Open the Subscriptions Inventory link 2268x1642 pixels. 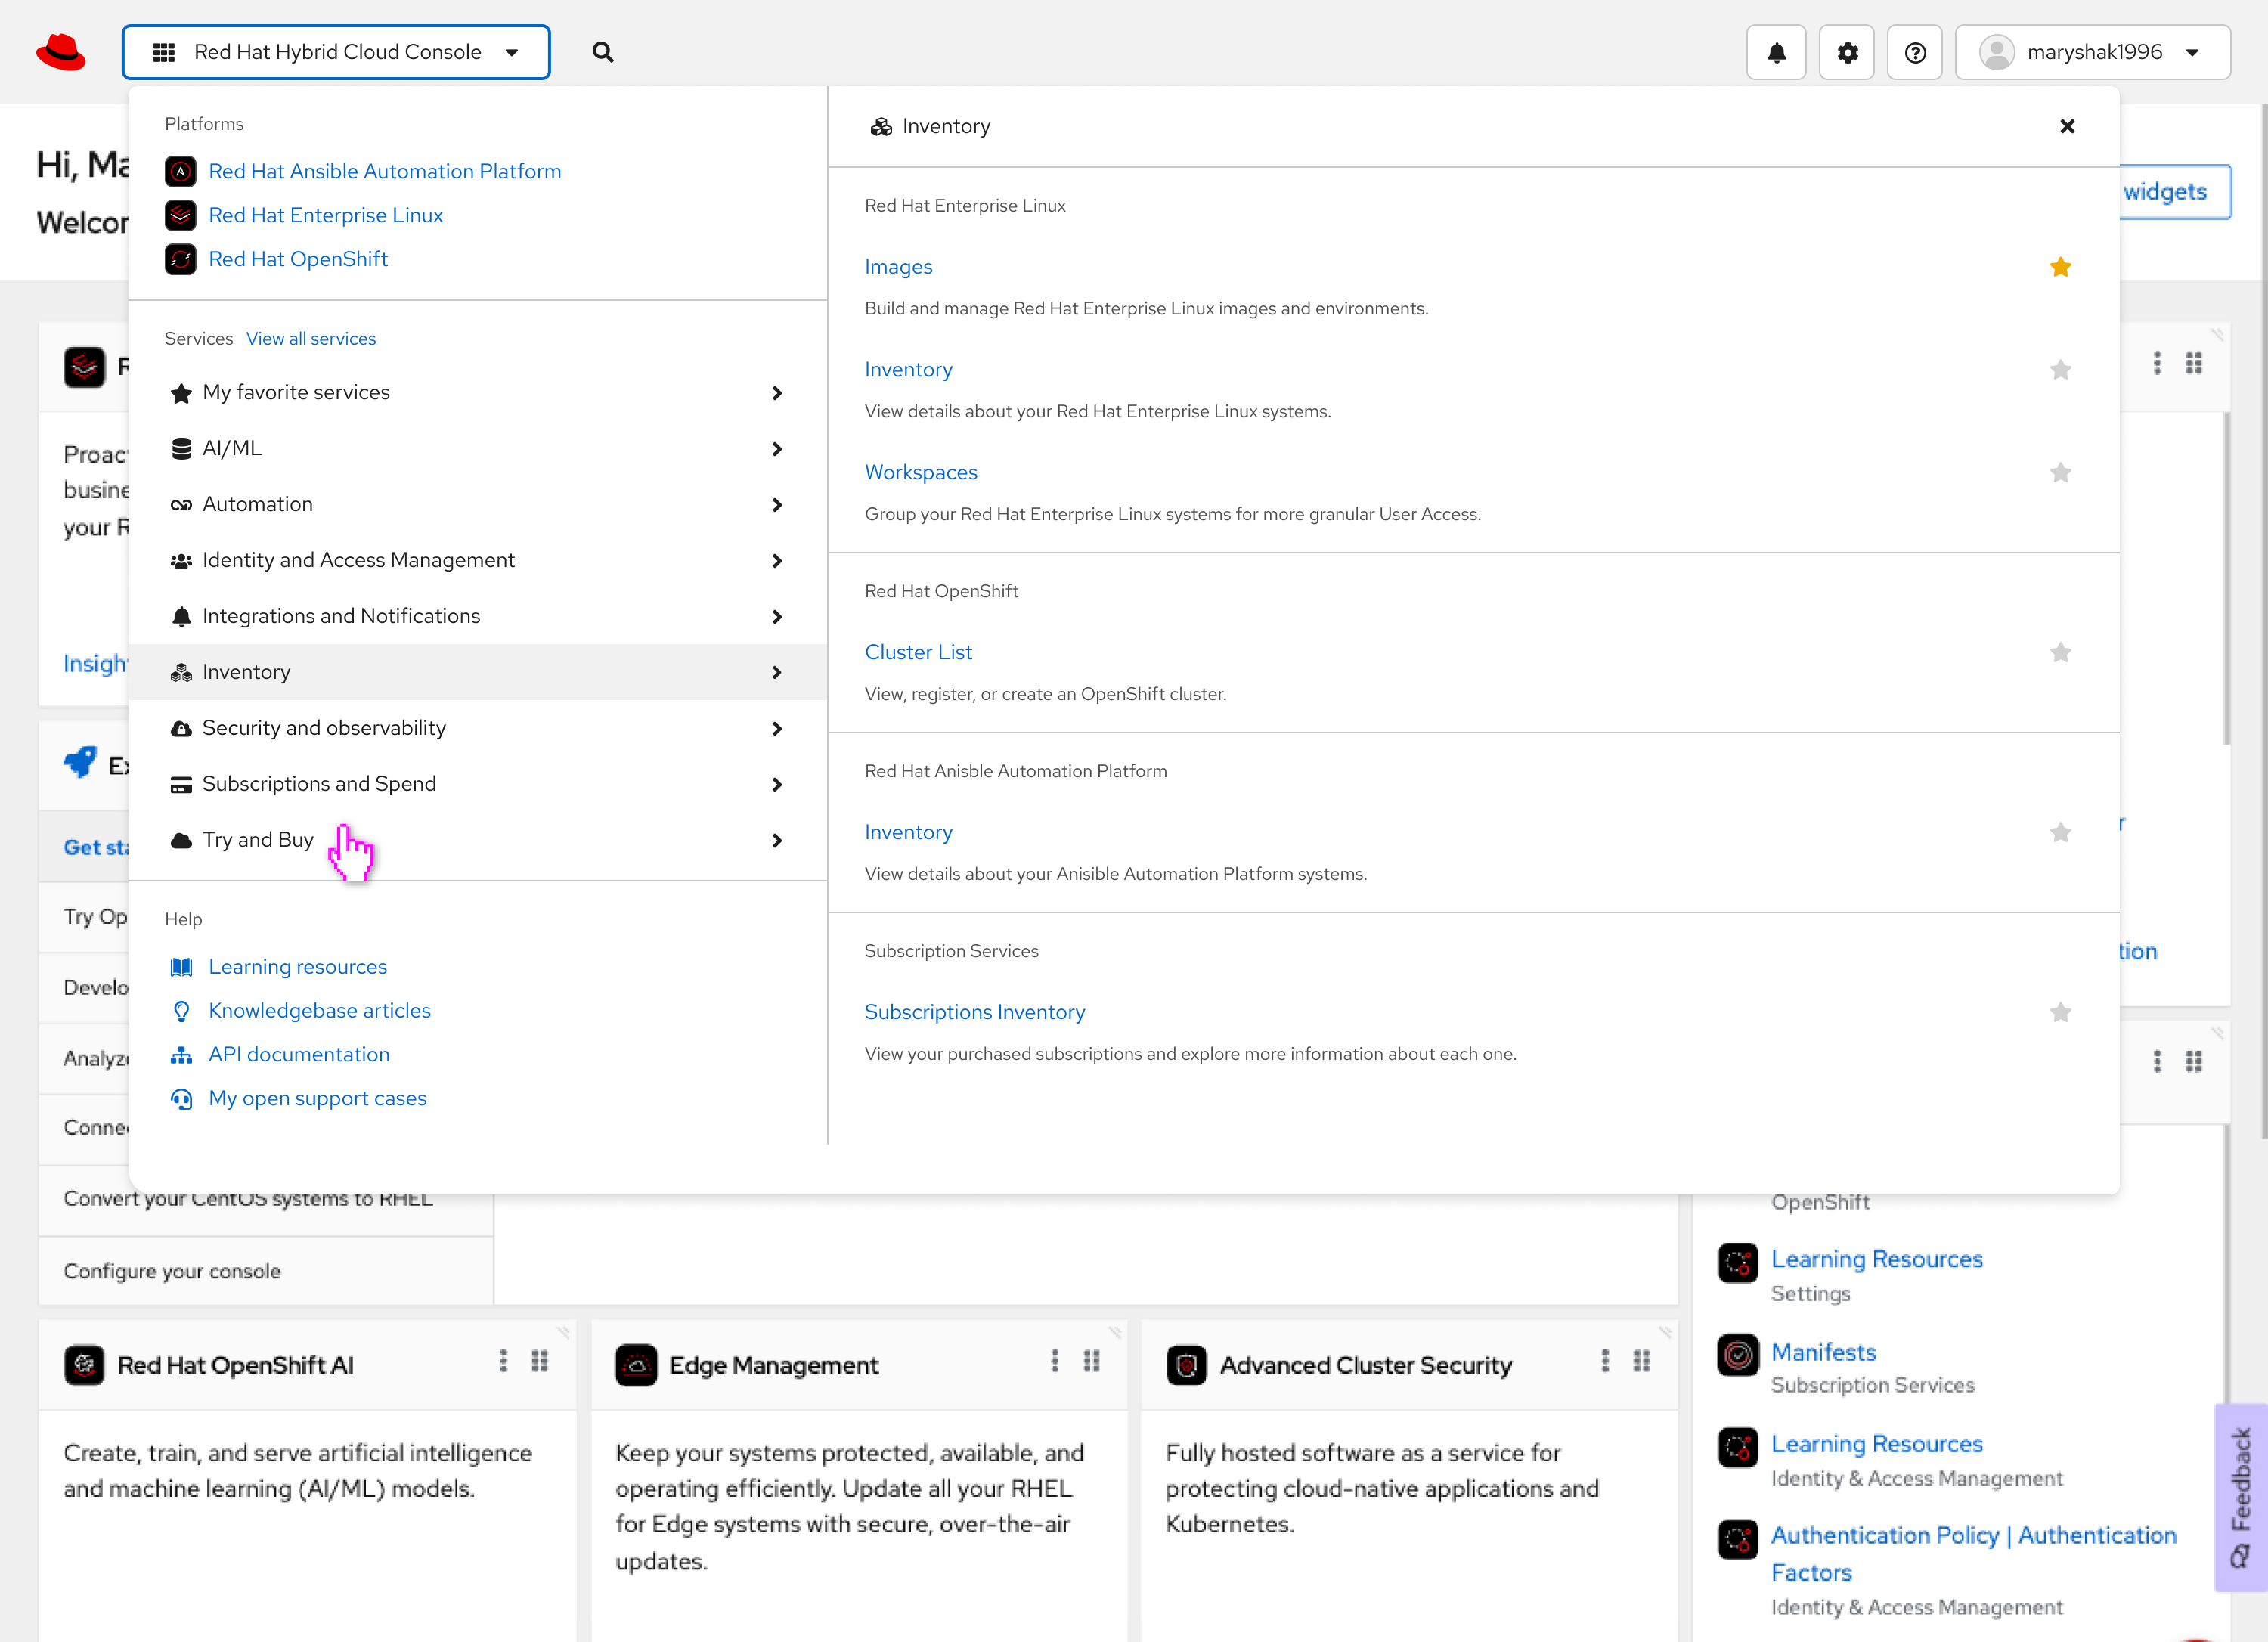(x=974, y=1012)
